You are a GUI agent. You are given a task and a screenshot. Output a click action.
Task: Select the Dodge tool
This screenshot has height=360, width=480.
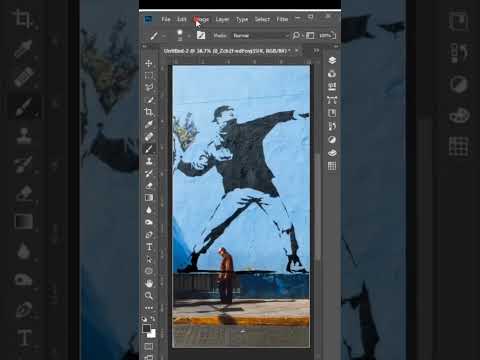pyautogui.click(x=149, y=222)
